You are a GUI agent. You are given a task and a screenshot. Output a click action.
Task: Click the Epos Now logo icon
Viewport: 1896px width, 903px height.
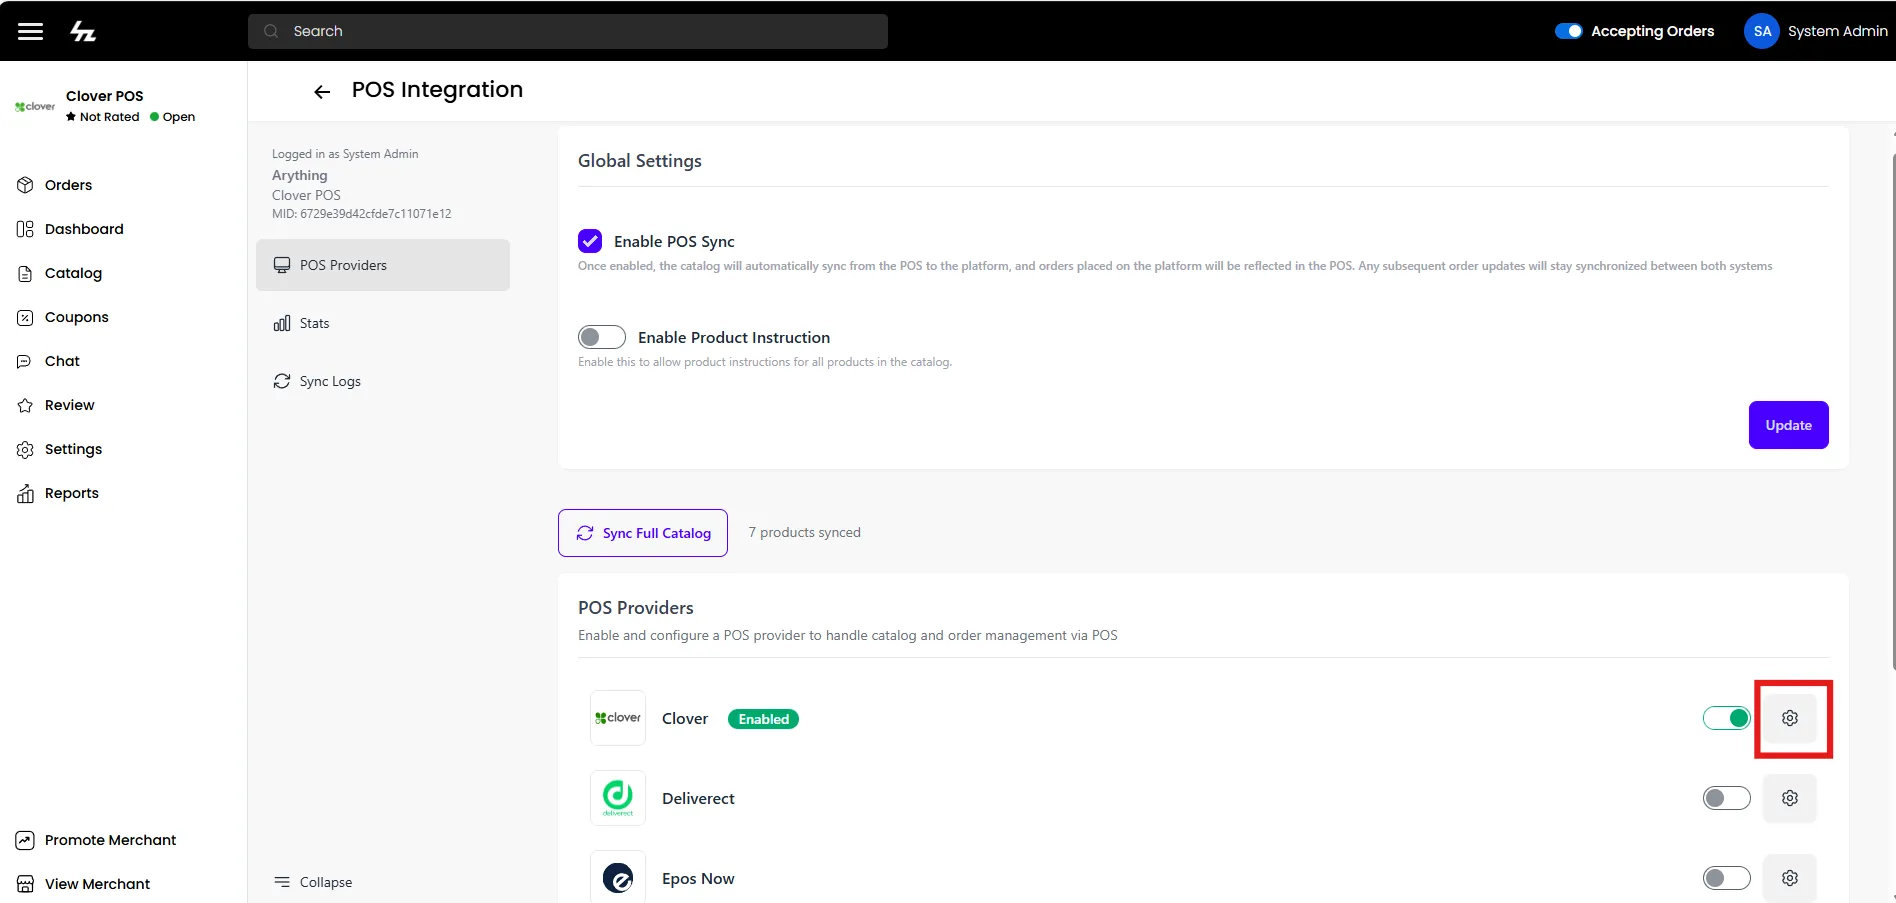coord(618,878)
